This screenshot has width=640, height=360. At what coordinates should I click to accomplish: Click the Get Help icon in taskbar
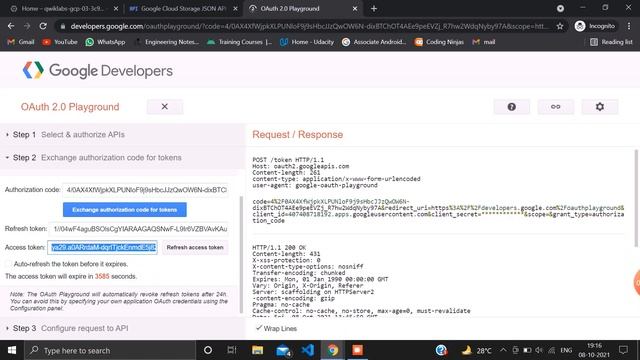tap(441, 350)
